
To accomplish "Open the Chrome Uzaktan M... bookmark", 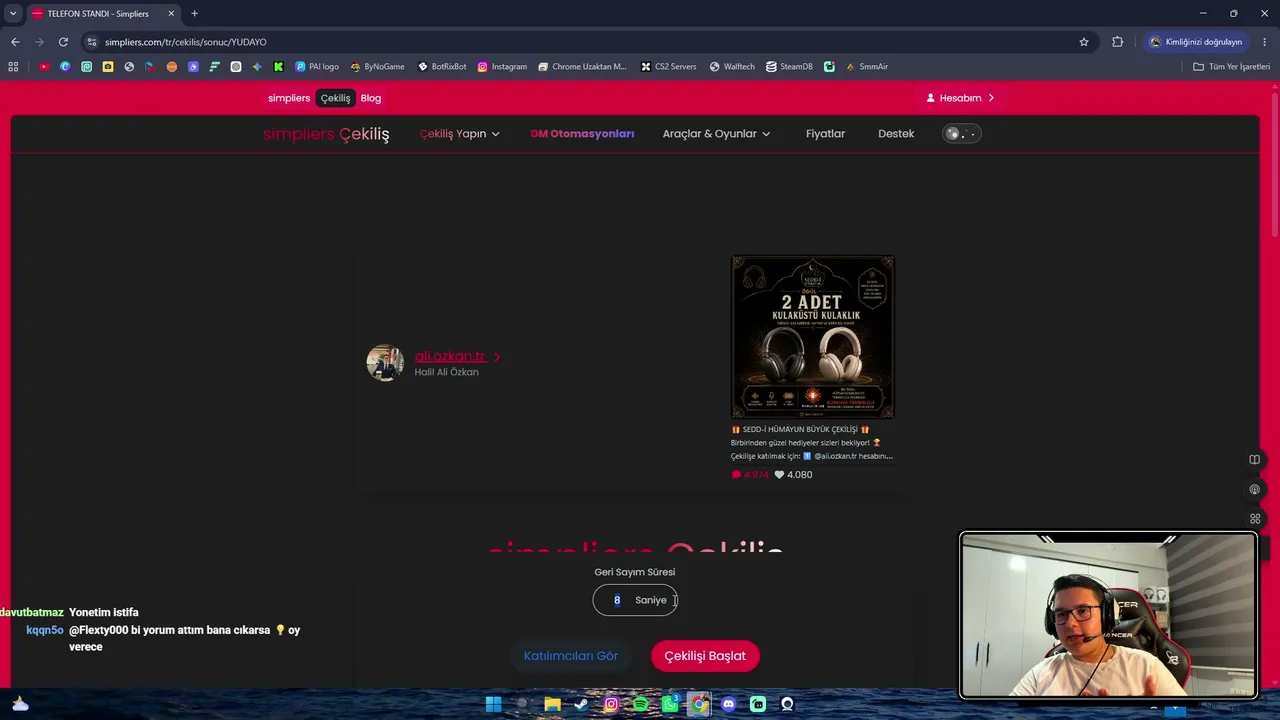I will (x=582, y=67).
